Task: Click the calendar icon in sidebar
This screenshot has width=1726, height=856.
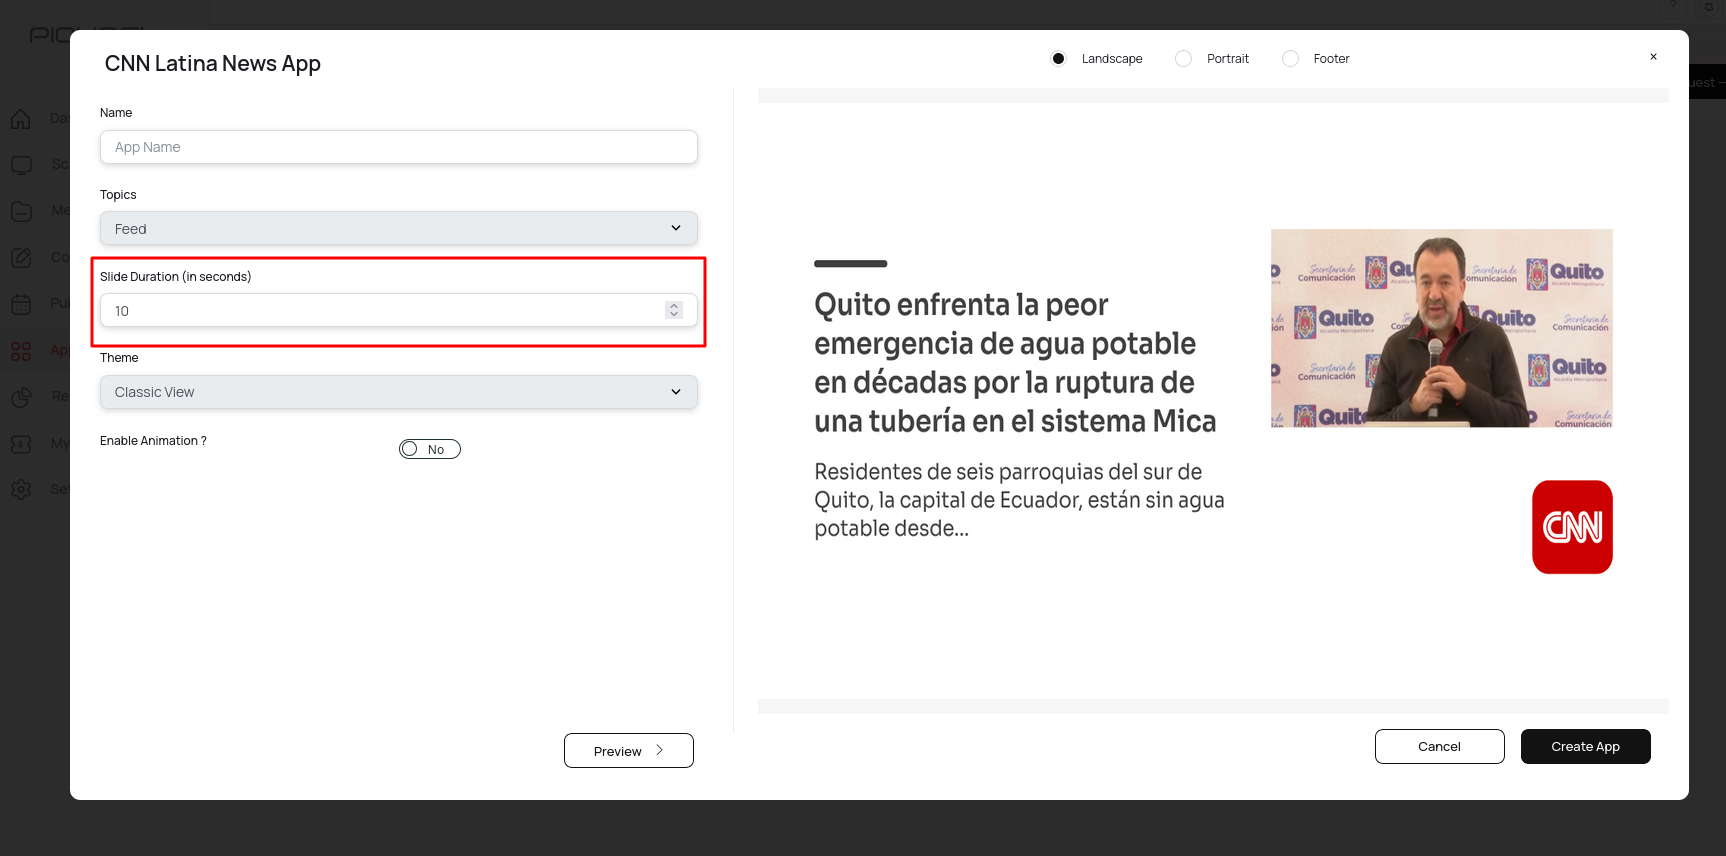Action: 21,304
